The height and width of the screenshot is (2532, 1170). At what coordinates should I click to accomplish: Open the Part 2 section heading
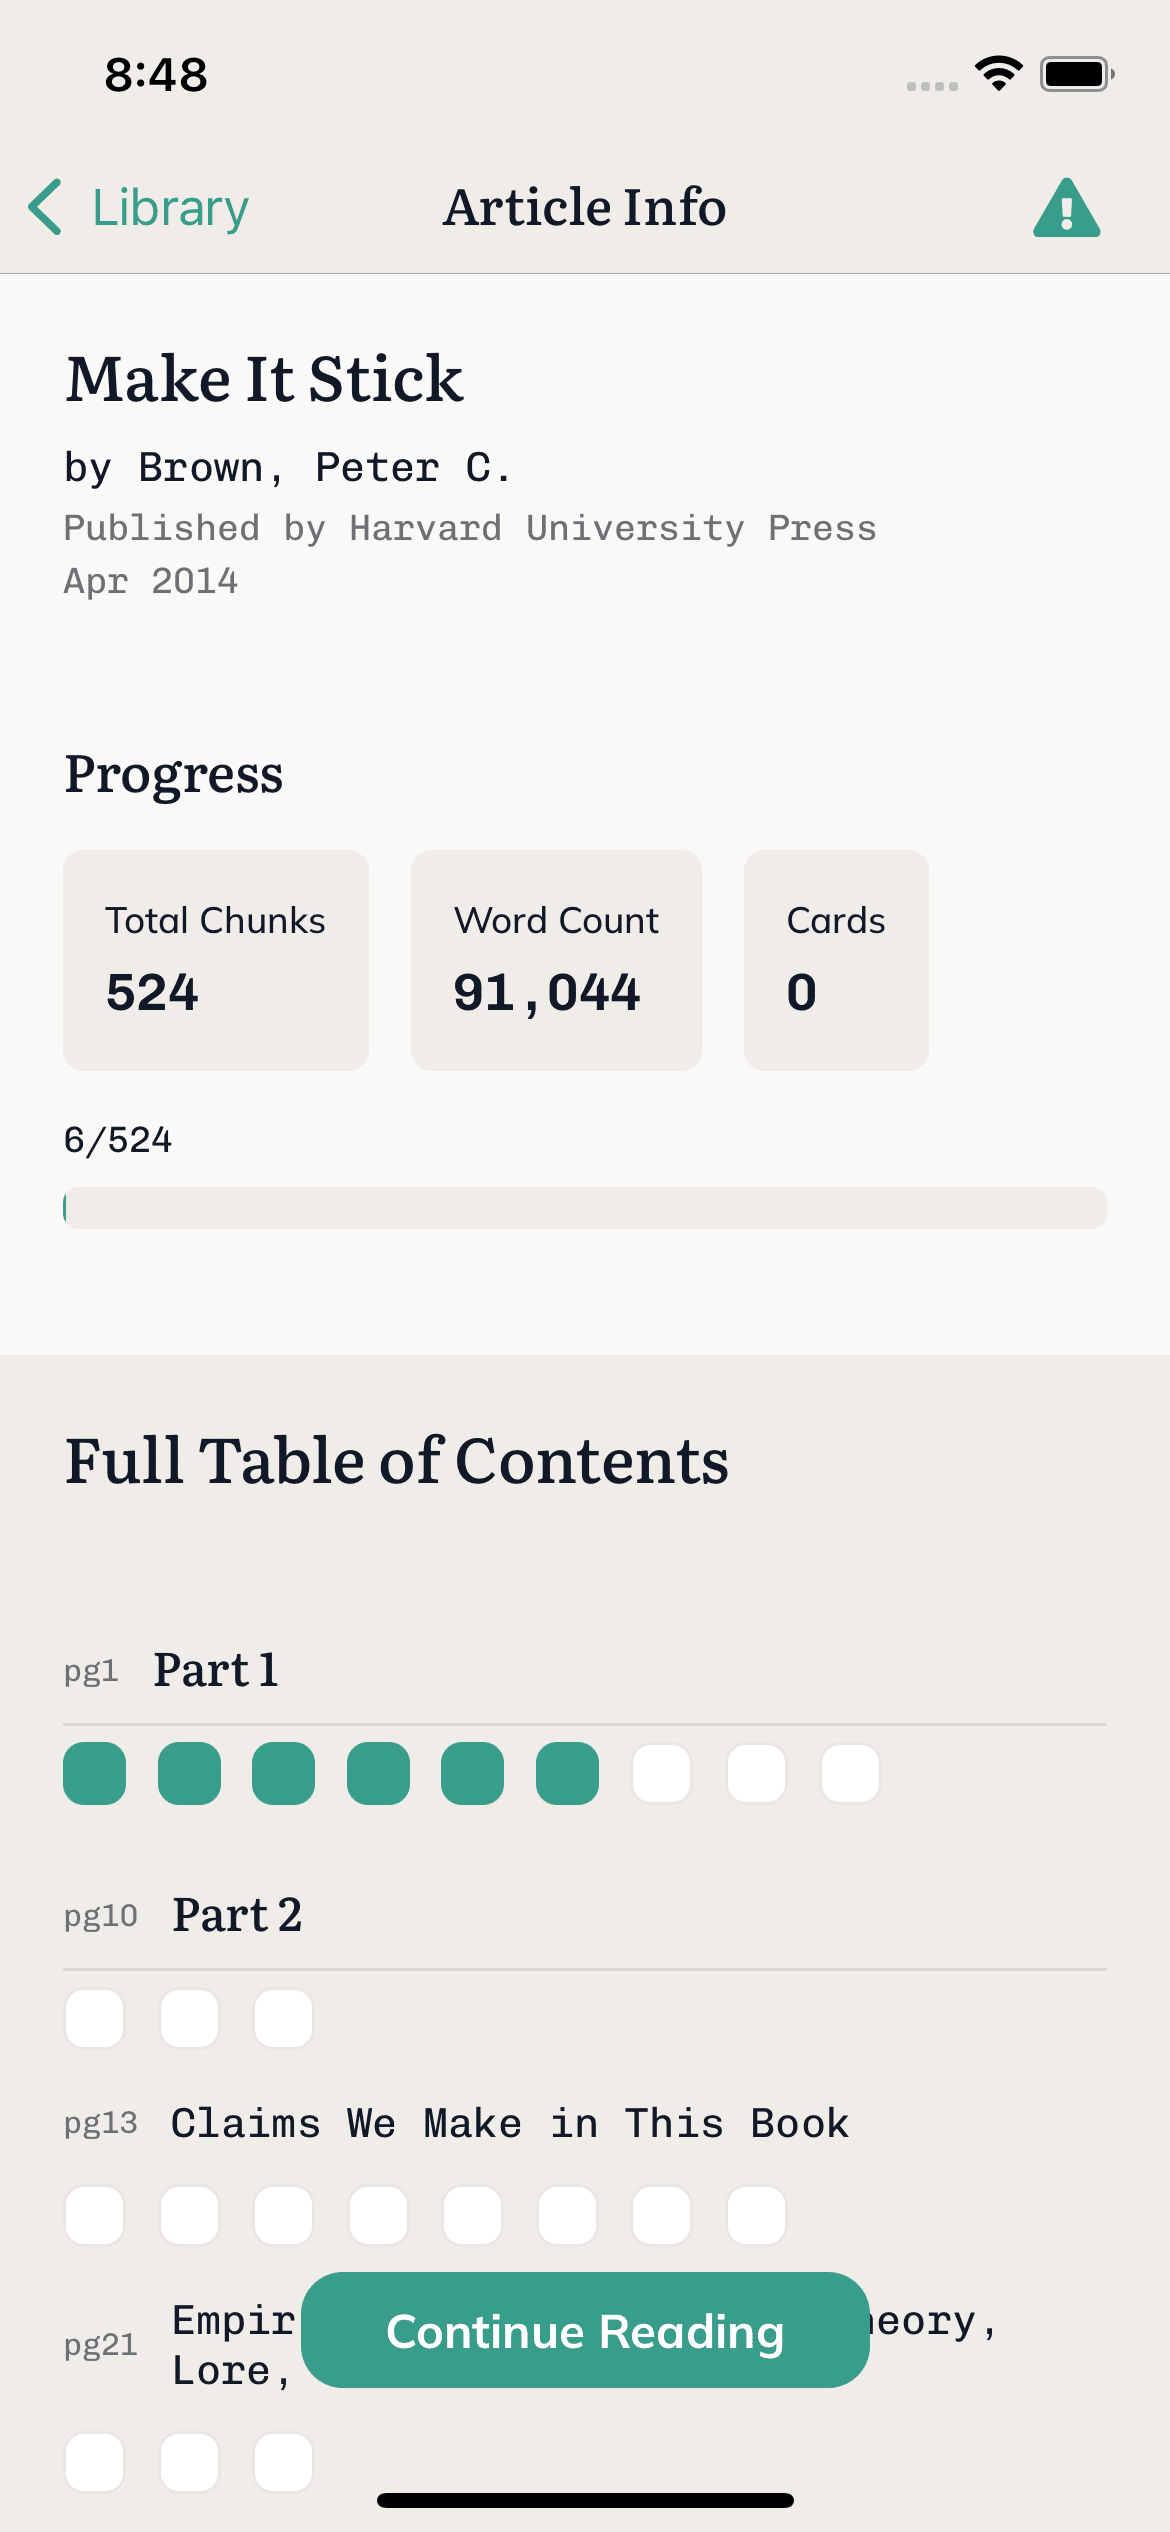pyautogui.click(x=237, y=1915)
